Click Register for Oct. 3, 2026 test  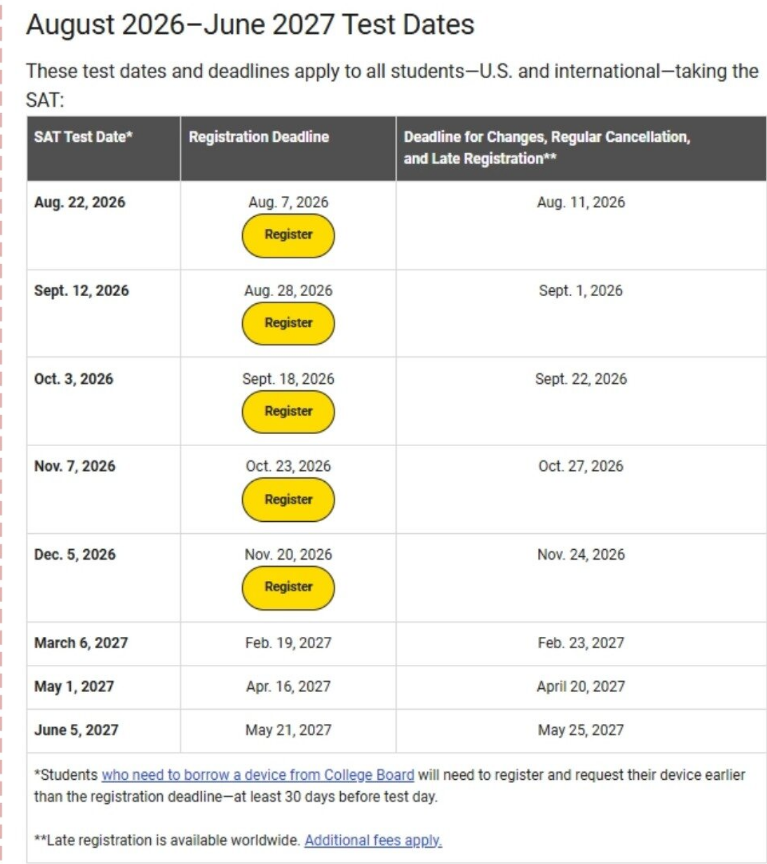click(x=288, y=412)
